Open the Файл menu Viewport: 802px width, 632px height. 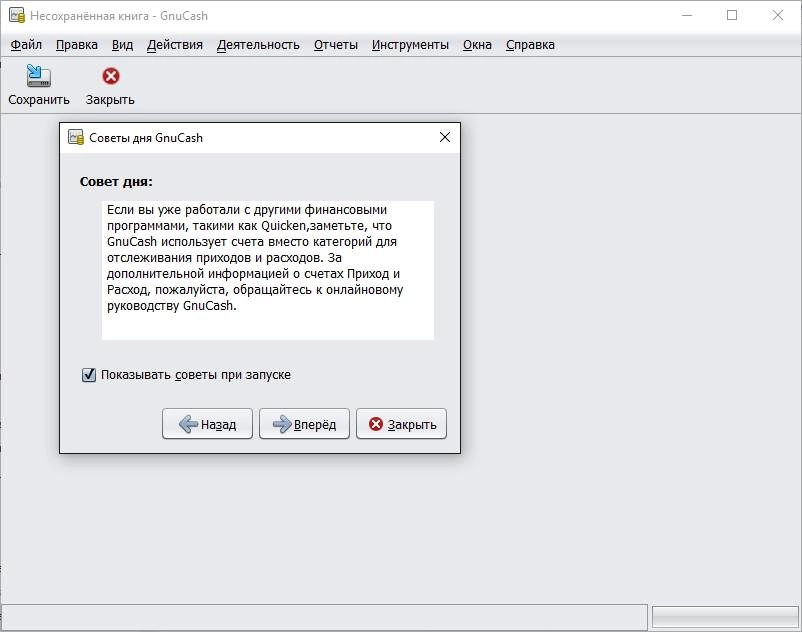point(26,45)
